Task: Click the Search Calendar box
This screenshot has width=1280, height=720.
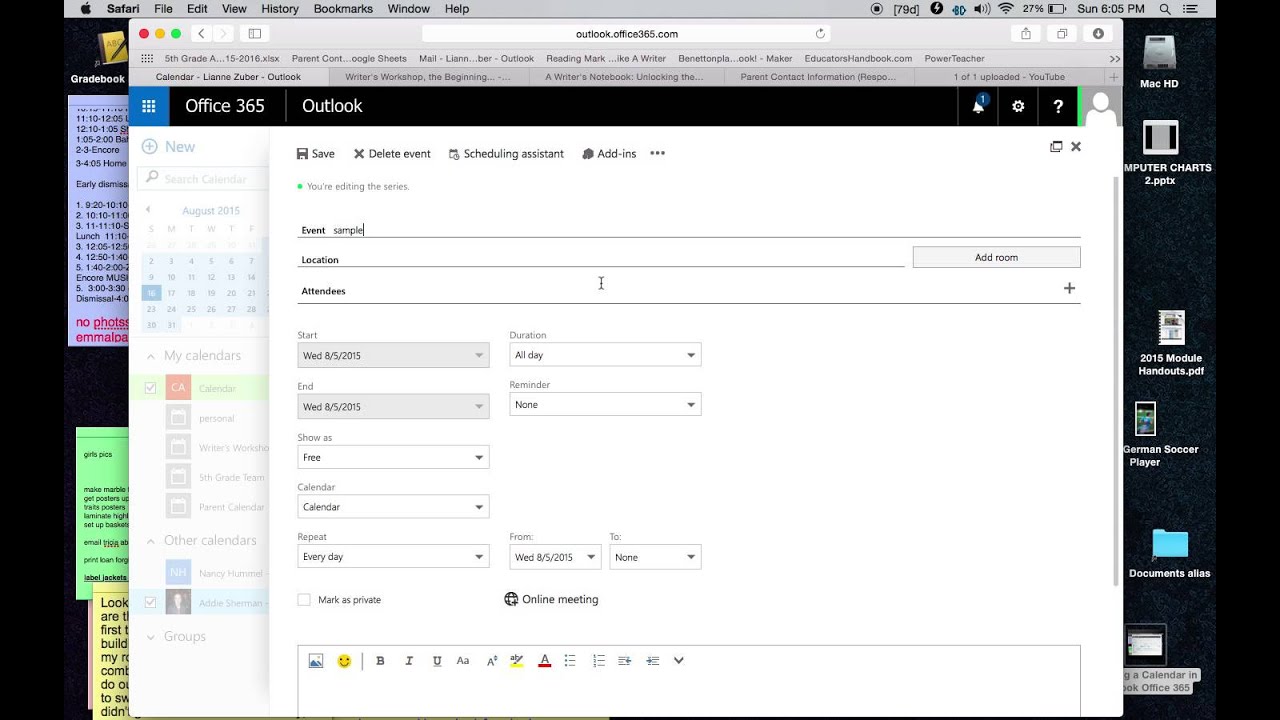Action: (x=203, y=178)
